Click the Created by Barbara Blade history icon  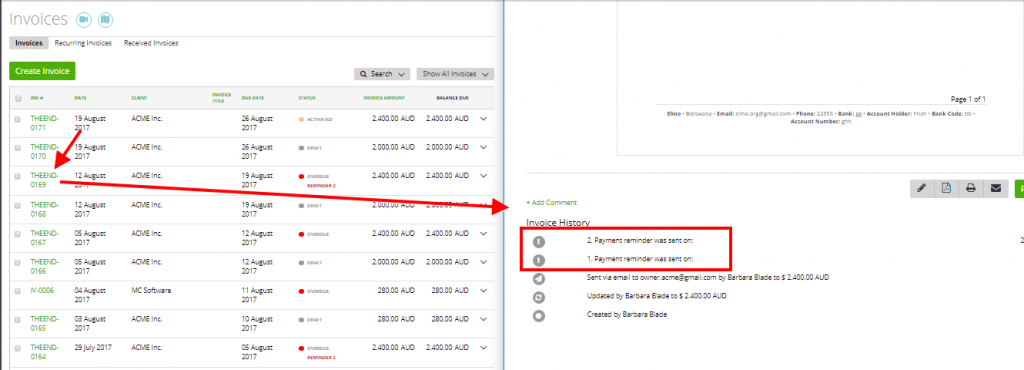tap(539, 315)
